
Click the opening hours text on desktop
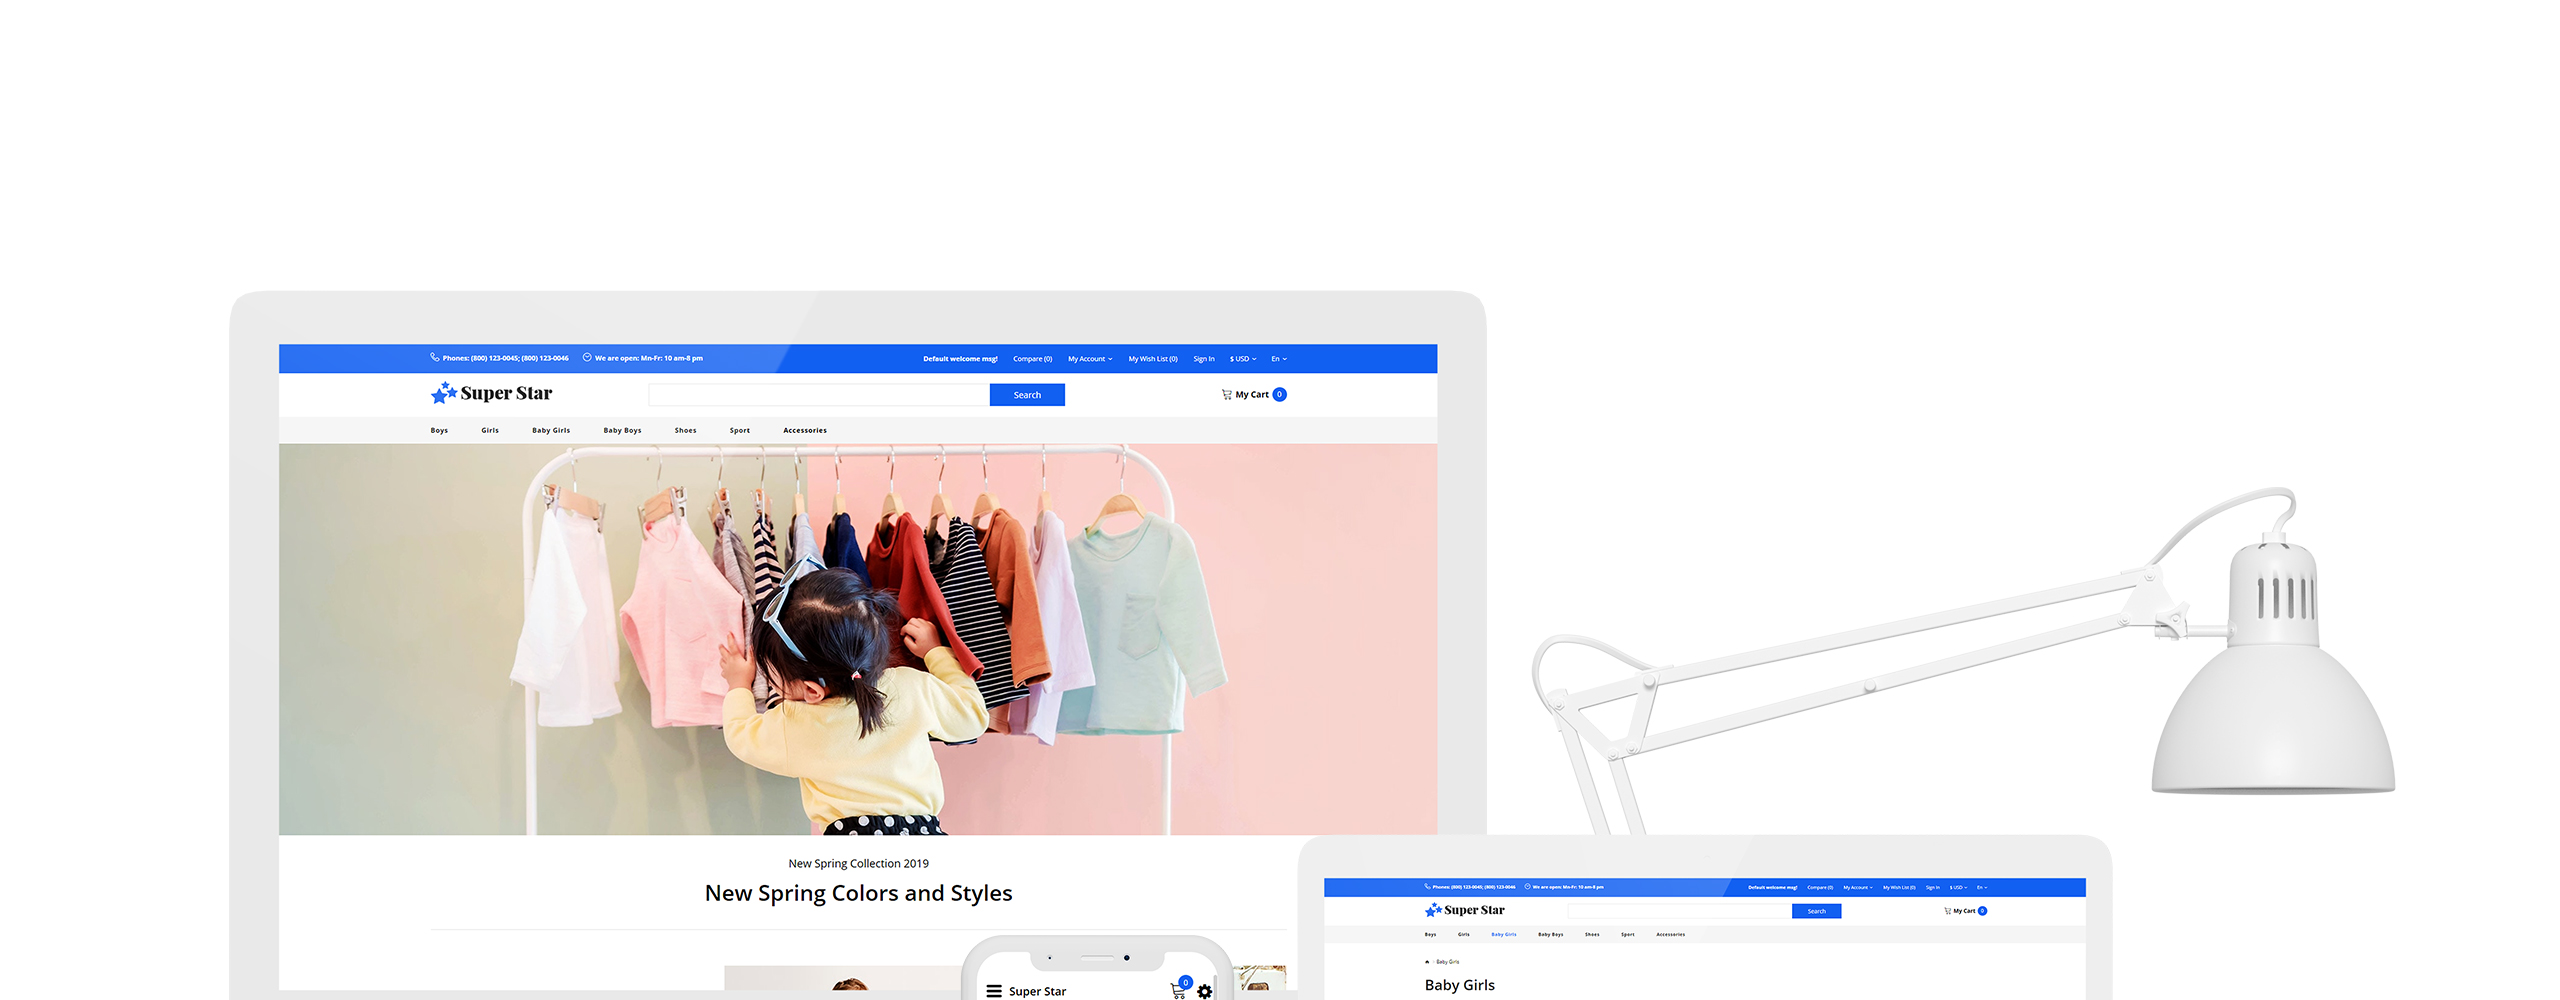(x=648, y=358)
